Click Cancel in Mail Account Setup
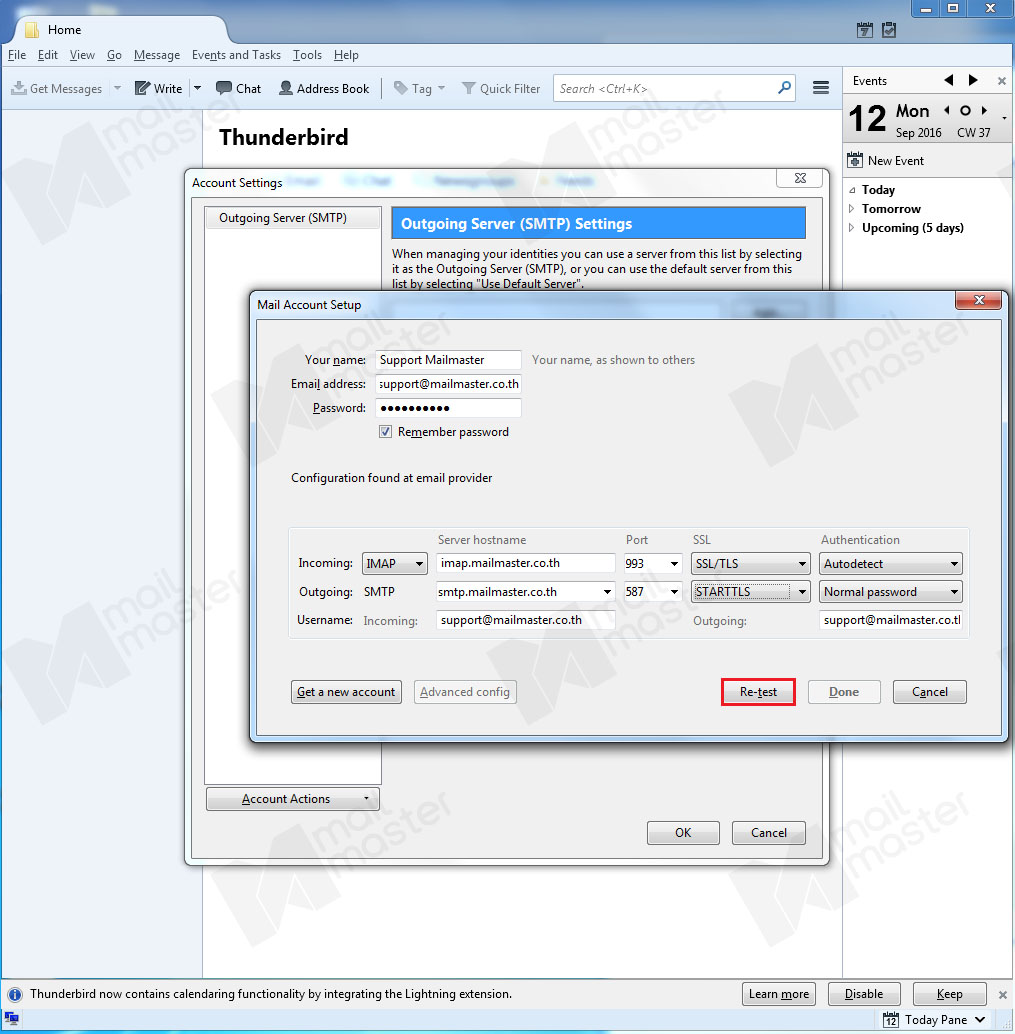1015x1034 pixels. [930, 692]
